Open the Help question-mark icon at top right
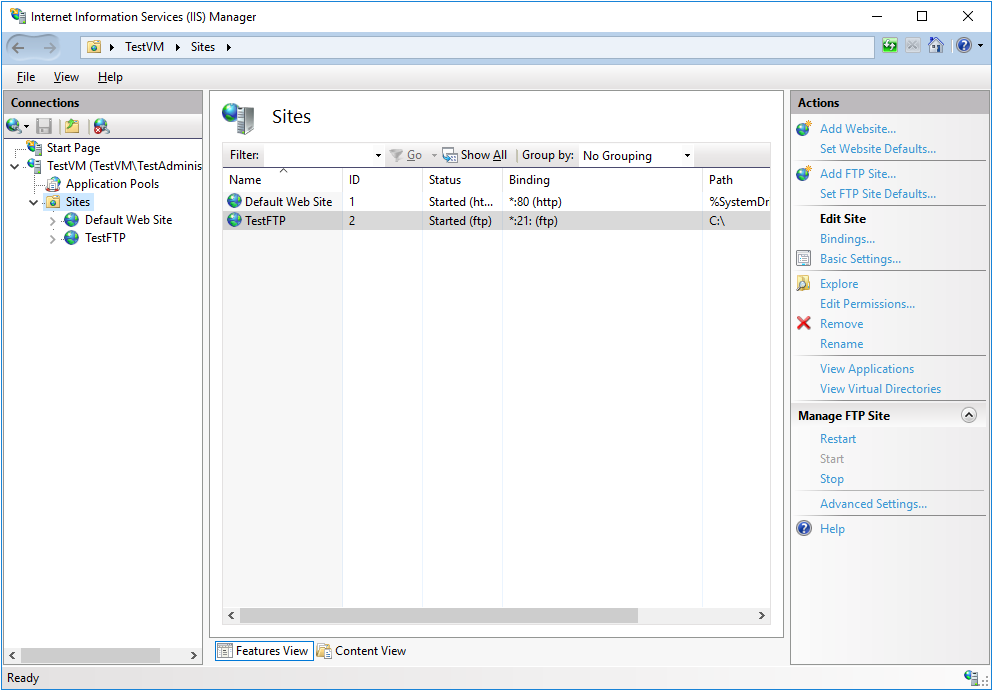The height and width of the screenshot is (691, 993). (963, 46)
